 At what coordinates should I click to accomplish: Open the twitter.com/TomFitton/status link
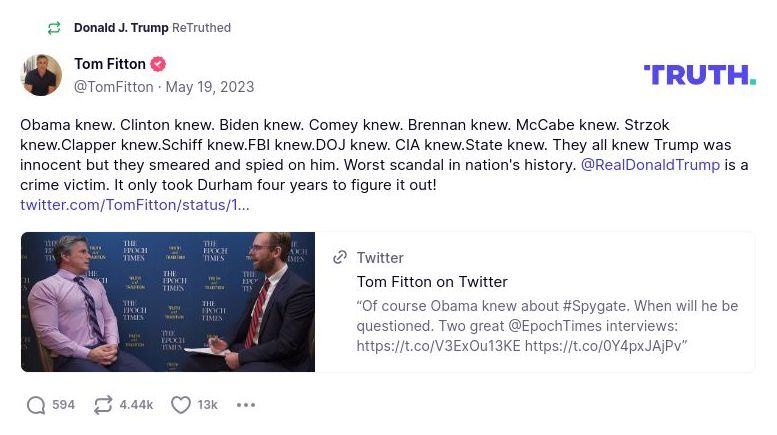click(135, 205)
